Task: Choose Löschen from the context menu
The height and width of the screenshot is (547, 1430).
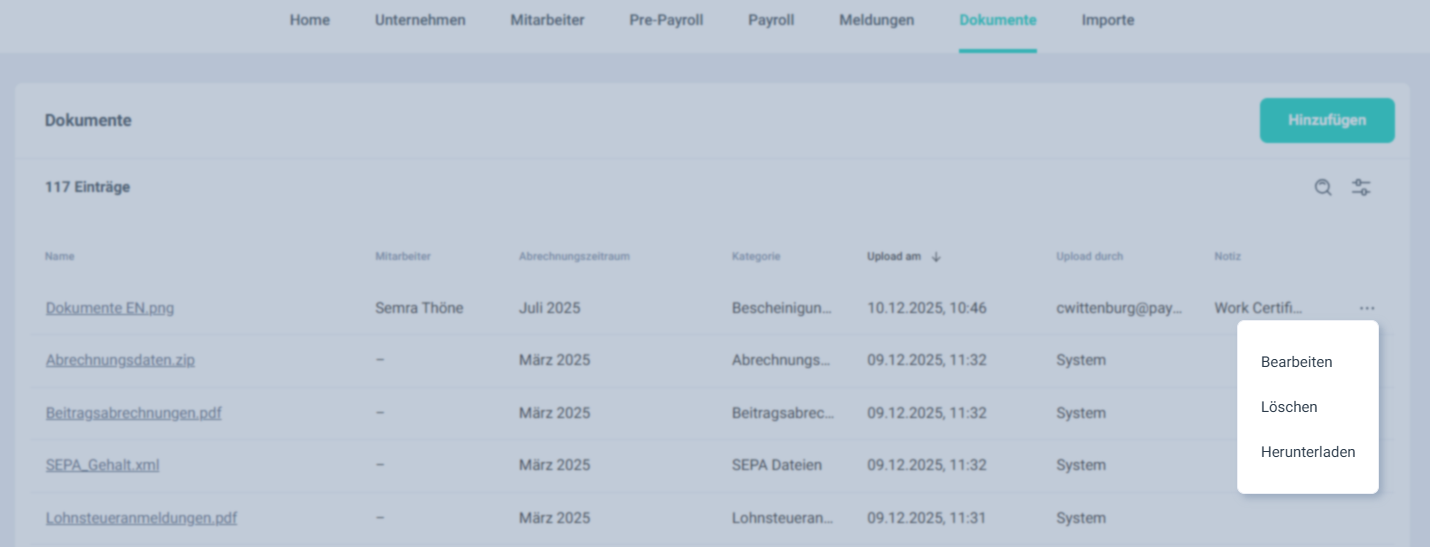Action: (1289, 407)
